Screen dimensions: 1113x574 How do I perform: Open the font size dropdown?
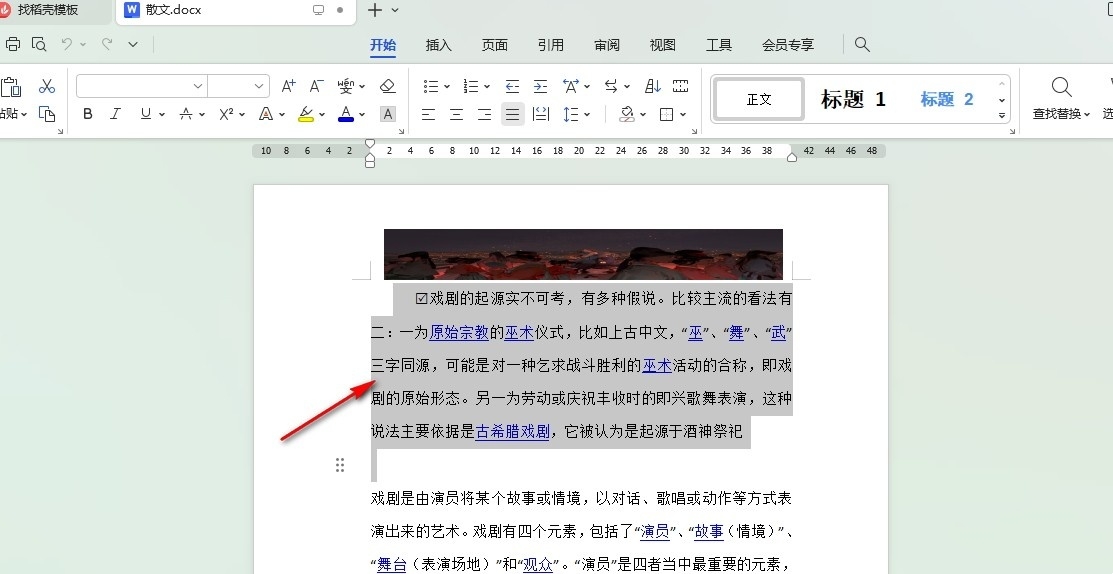pos(259,87)
